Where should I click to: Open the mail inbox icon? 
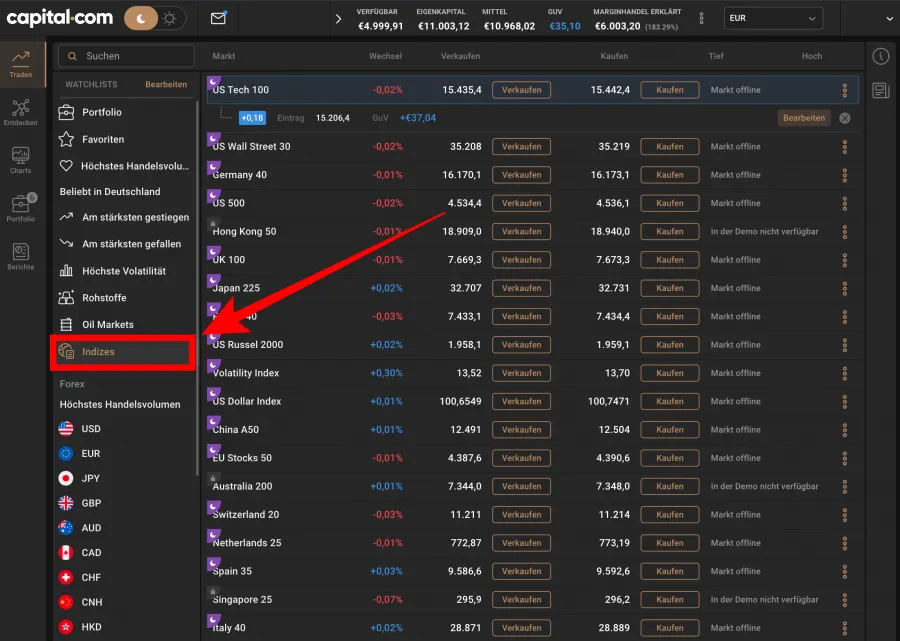click(x=218, y=18)
